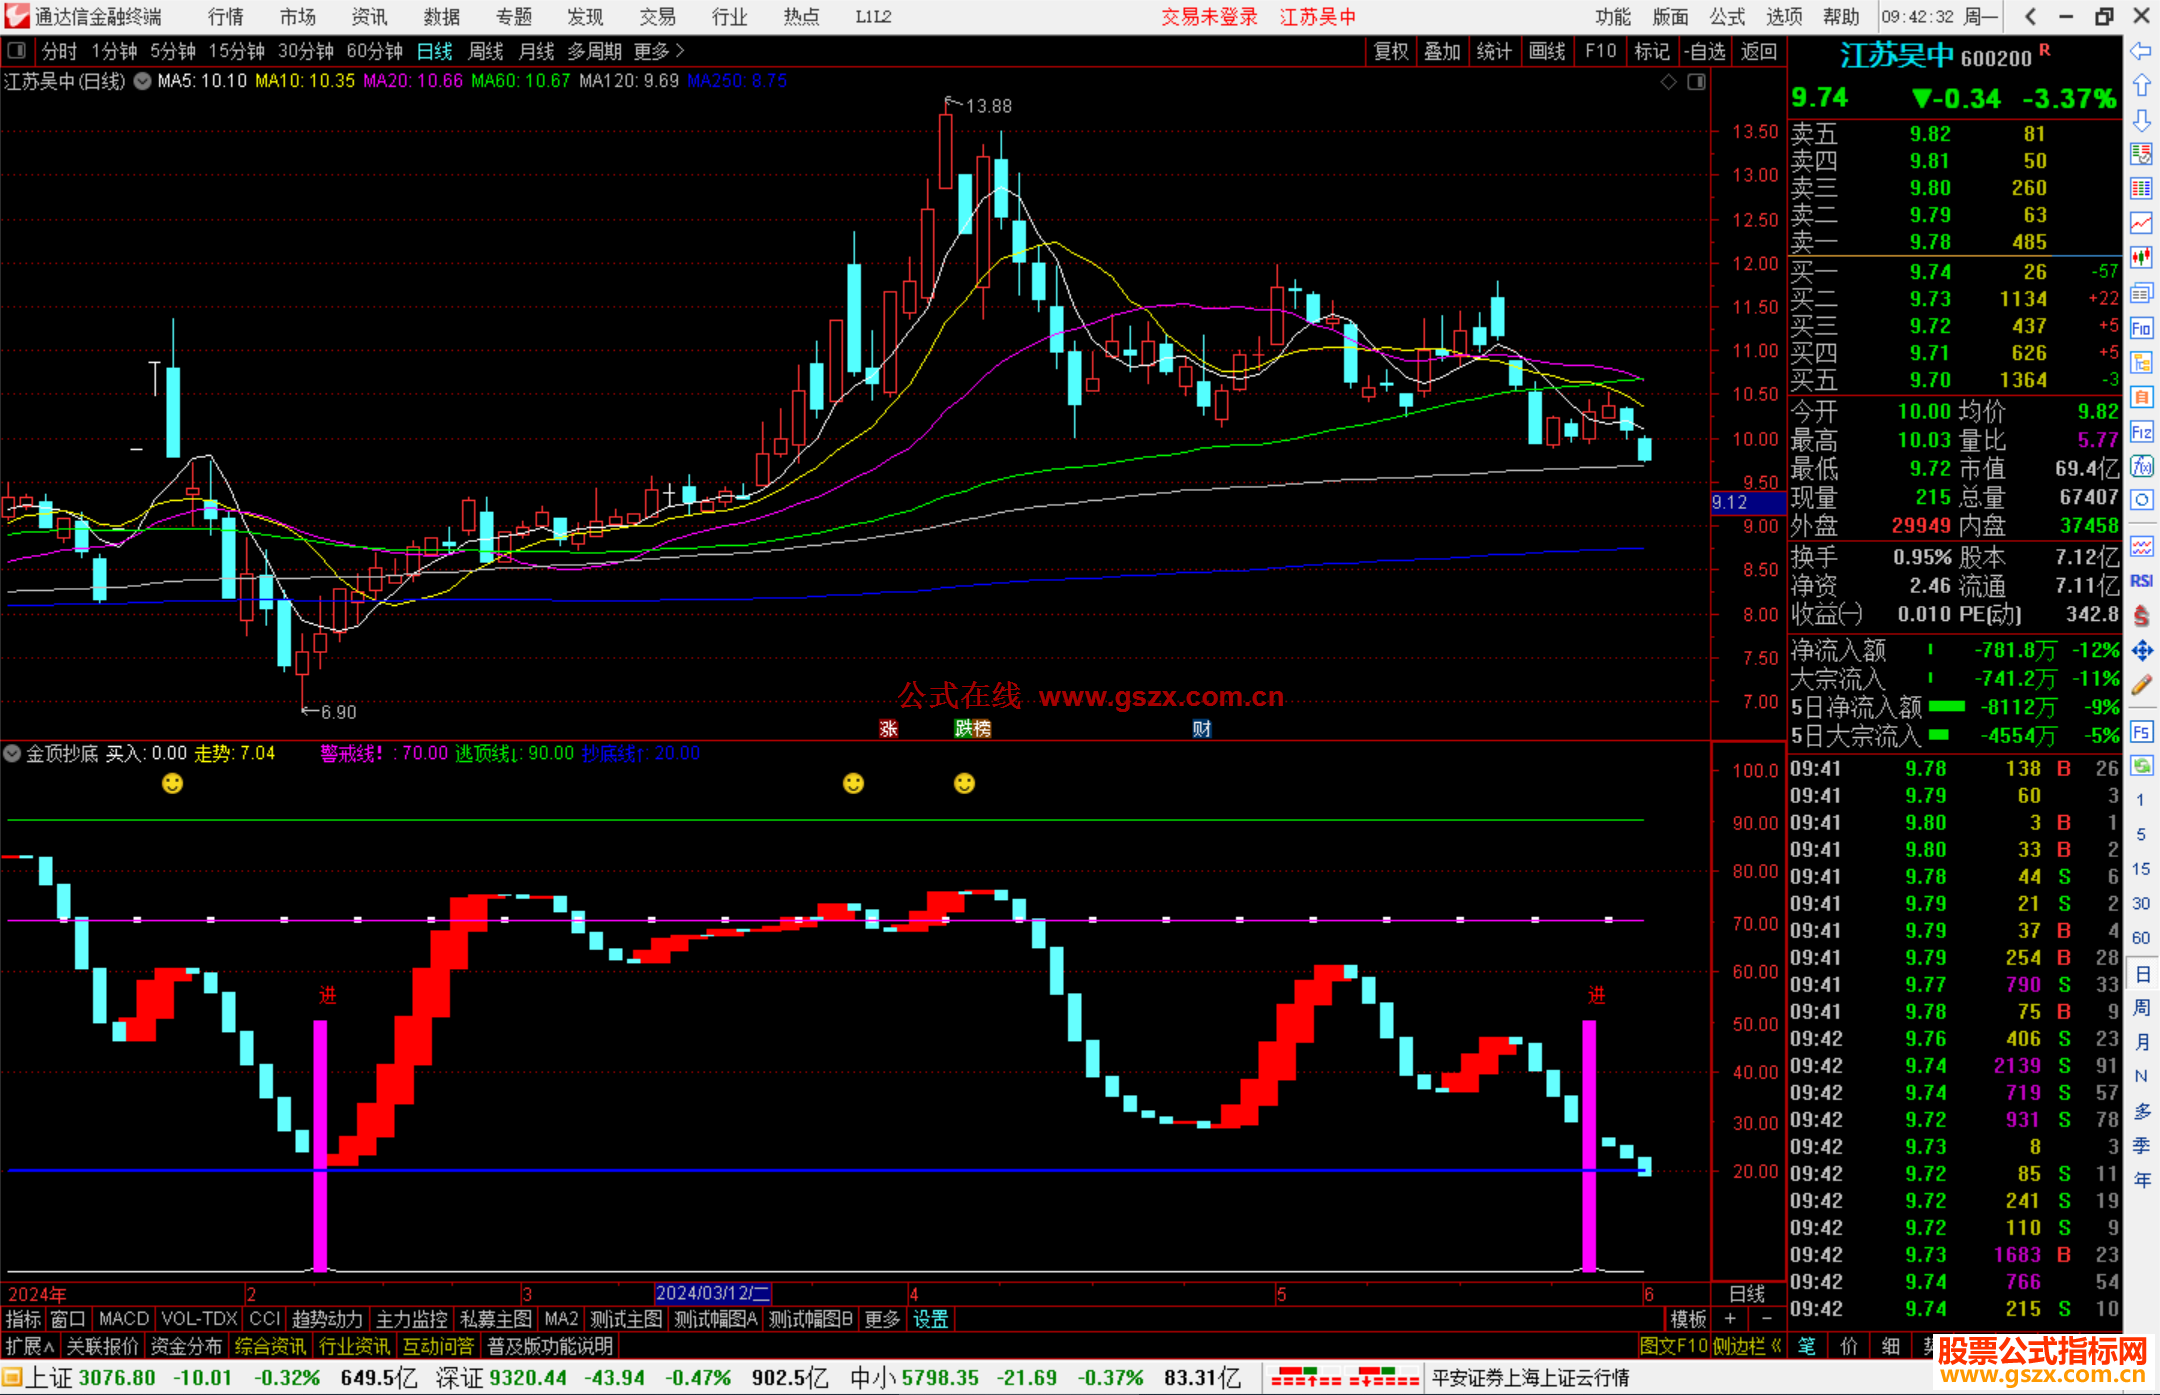2160x1395 pixels.
Task: Expand the 扩展 panel at bottom
Action: (29, 1346)
